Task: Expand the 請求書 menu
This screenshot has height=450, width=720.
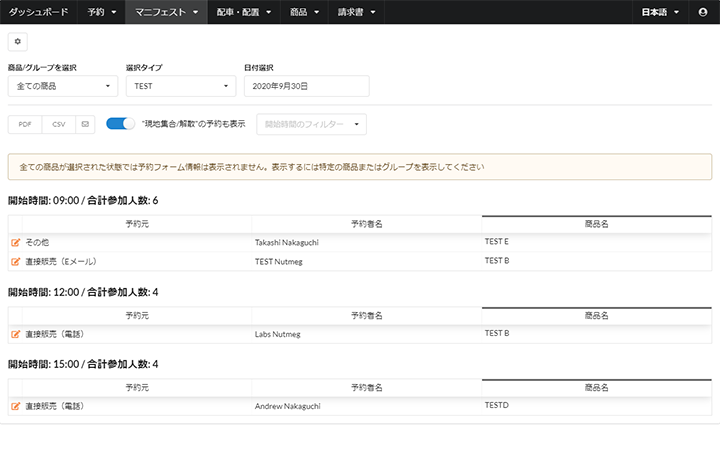Action: [356, 12]
